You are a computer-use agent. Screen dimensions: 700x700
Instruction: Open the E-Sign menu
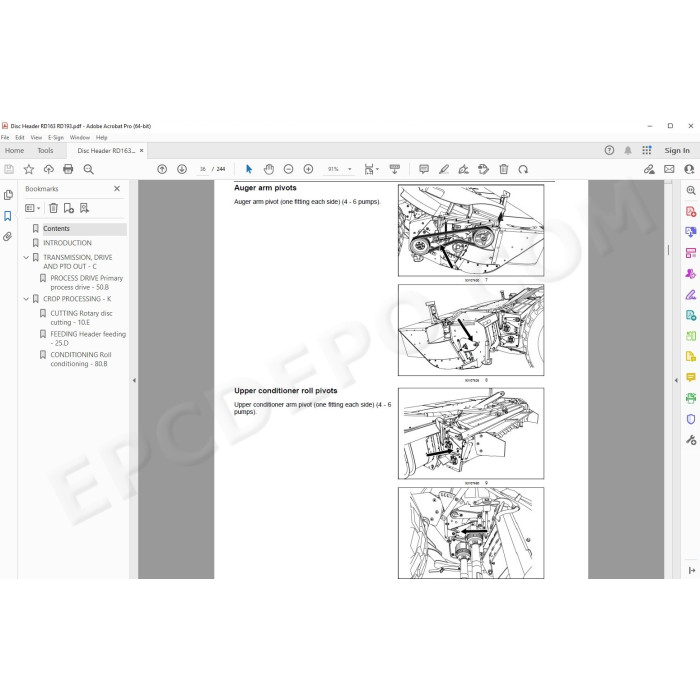pyautogui.click(x=56, y=138)
